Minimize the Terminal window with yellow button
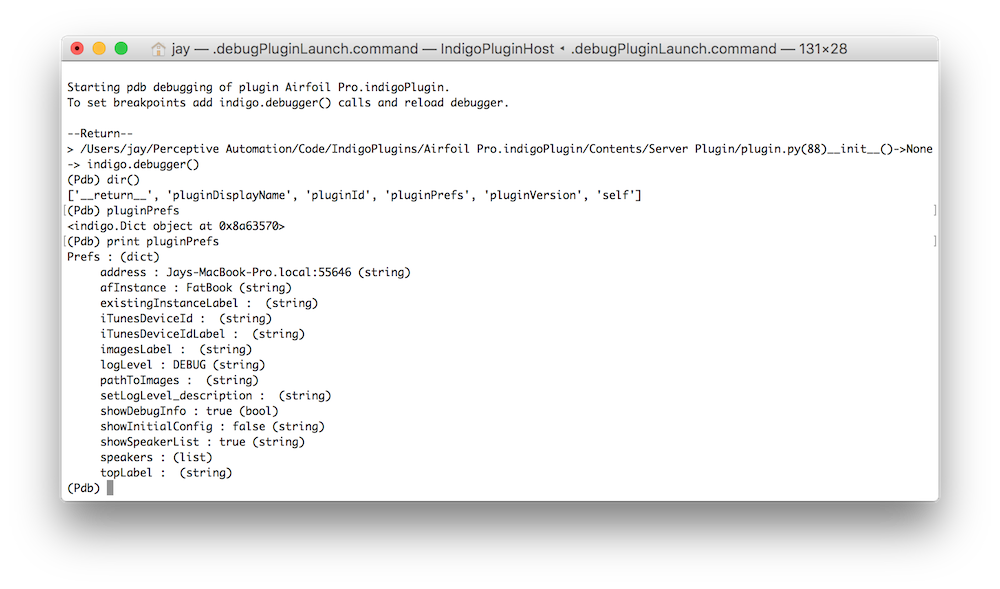Viewport: 1000px width, 589px height. (x=99, y=48)
